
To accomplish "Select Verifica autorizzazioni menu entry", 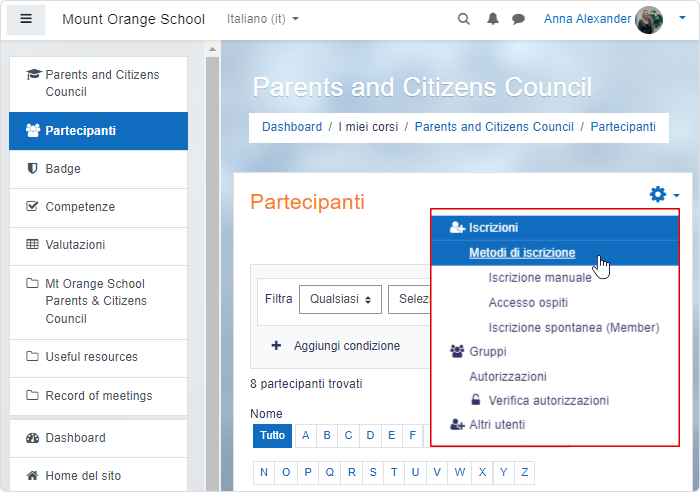I will click(549, 400).
